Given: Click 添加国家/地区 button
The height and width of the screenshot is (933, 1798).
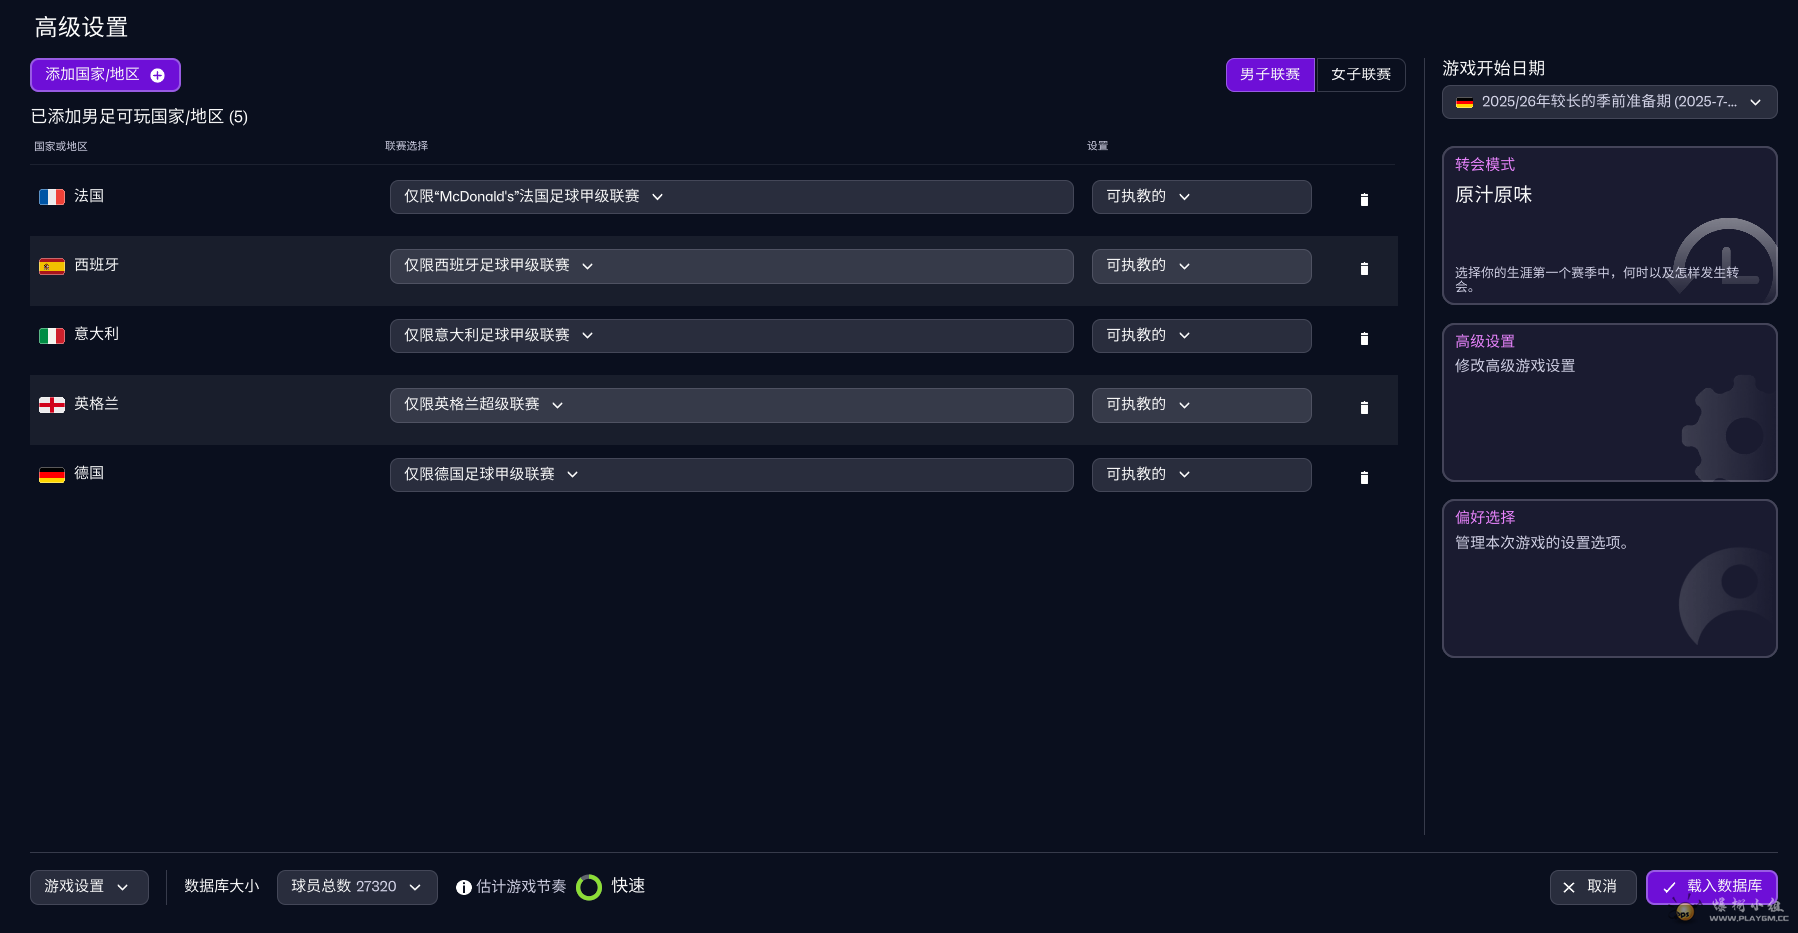Looking at the screenshot, I should [105, 75].
